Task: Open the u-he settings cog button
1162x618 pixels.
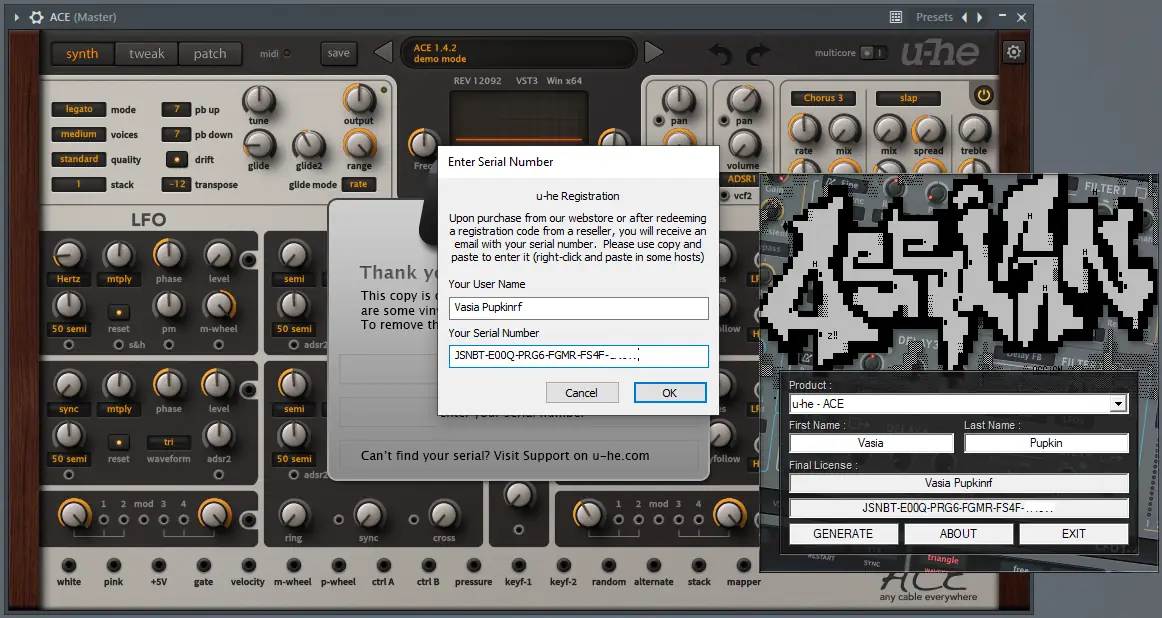Action: click(x=1013, y=52)
